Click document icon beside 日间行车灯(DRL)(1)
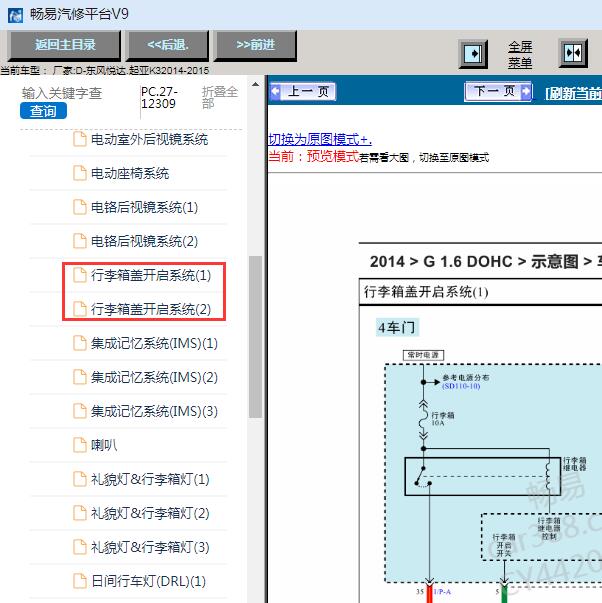Viewport: 602px width, 603px height. pos(80,581)
